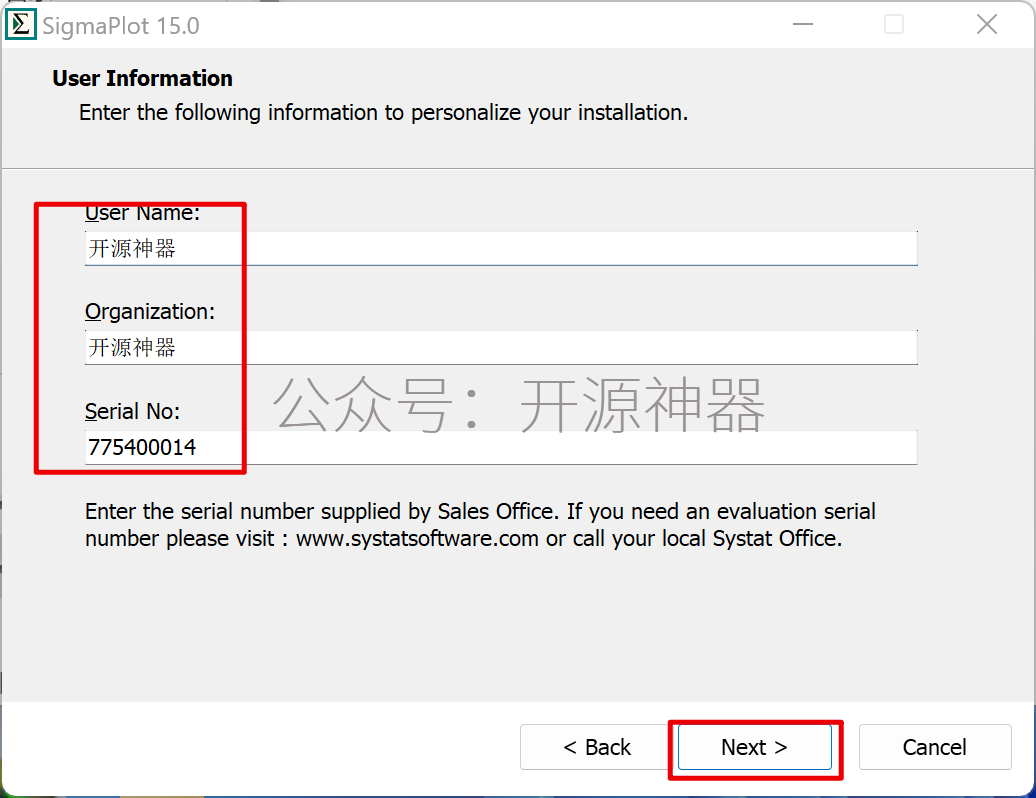The height and width of the screenshot is (798, 1036).
Task: Click the disabled maximize button in title bar
Action: (894, 25)
